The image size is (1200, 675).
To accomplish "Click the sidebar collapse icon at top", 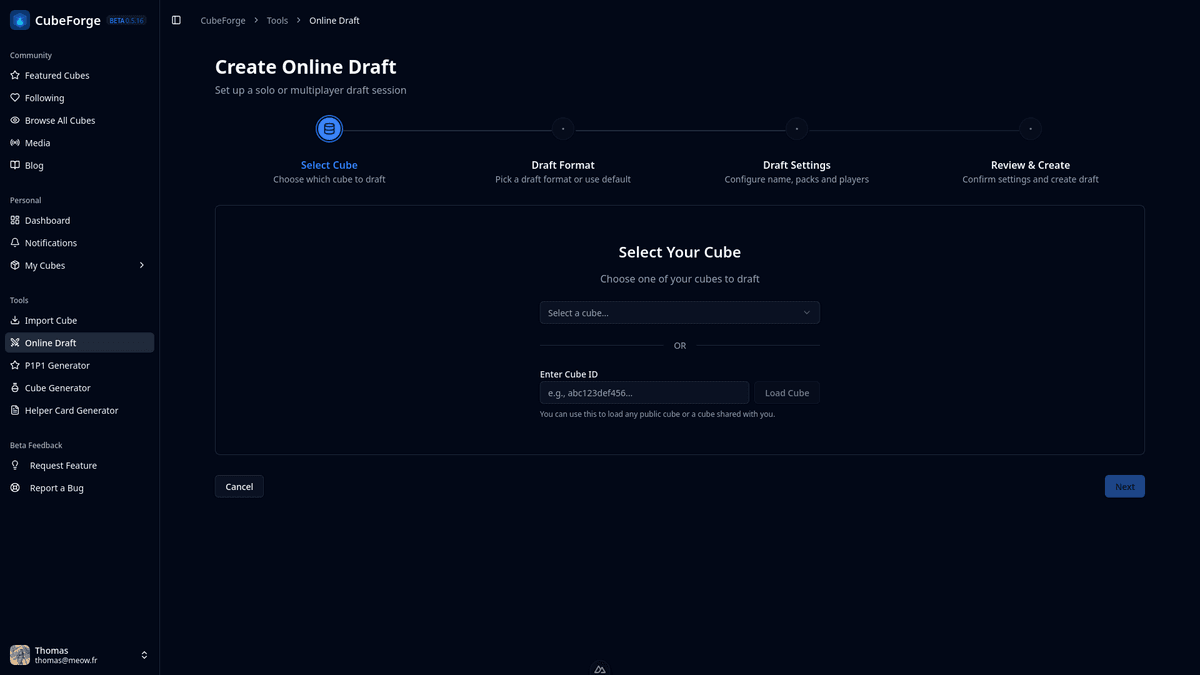I will click(x=177, y=19).
